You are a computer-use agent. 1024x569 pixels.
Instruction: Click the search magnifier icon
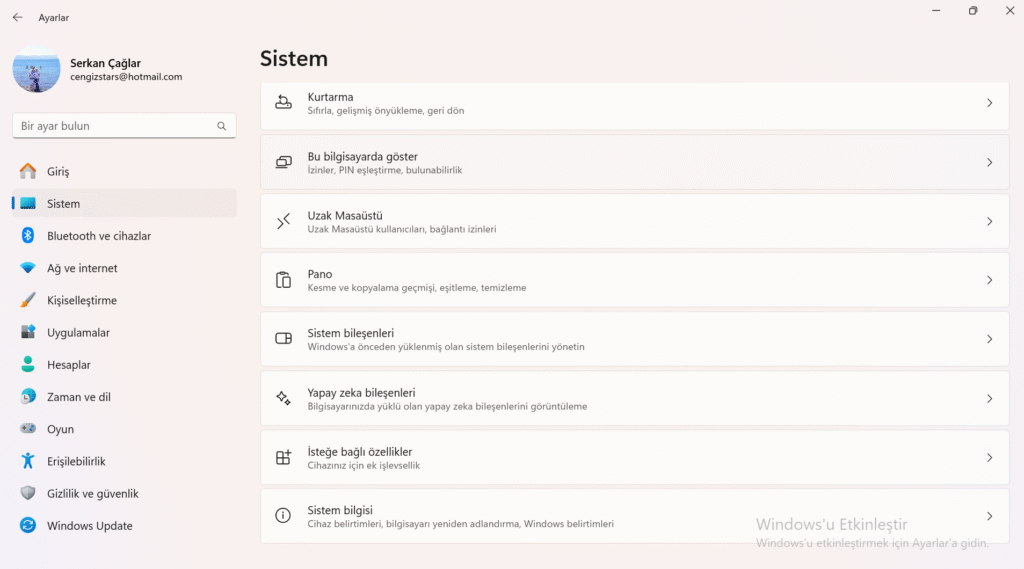point(221,127)
